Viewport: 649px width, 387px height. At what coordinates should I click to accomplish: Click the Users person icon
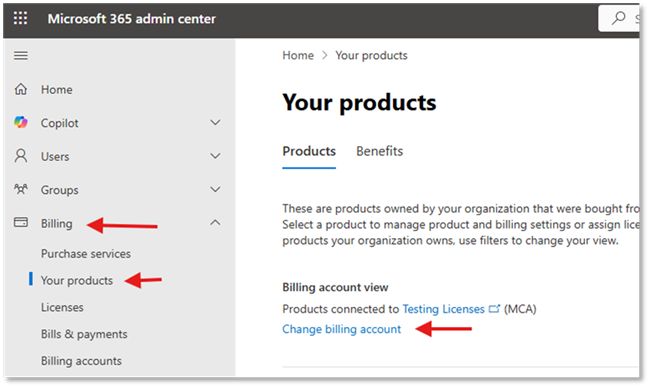tap(21, 156)
